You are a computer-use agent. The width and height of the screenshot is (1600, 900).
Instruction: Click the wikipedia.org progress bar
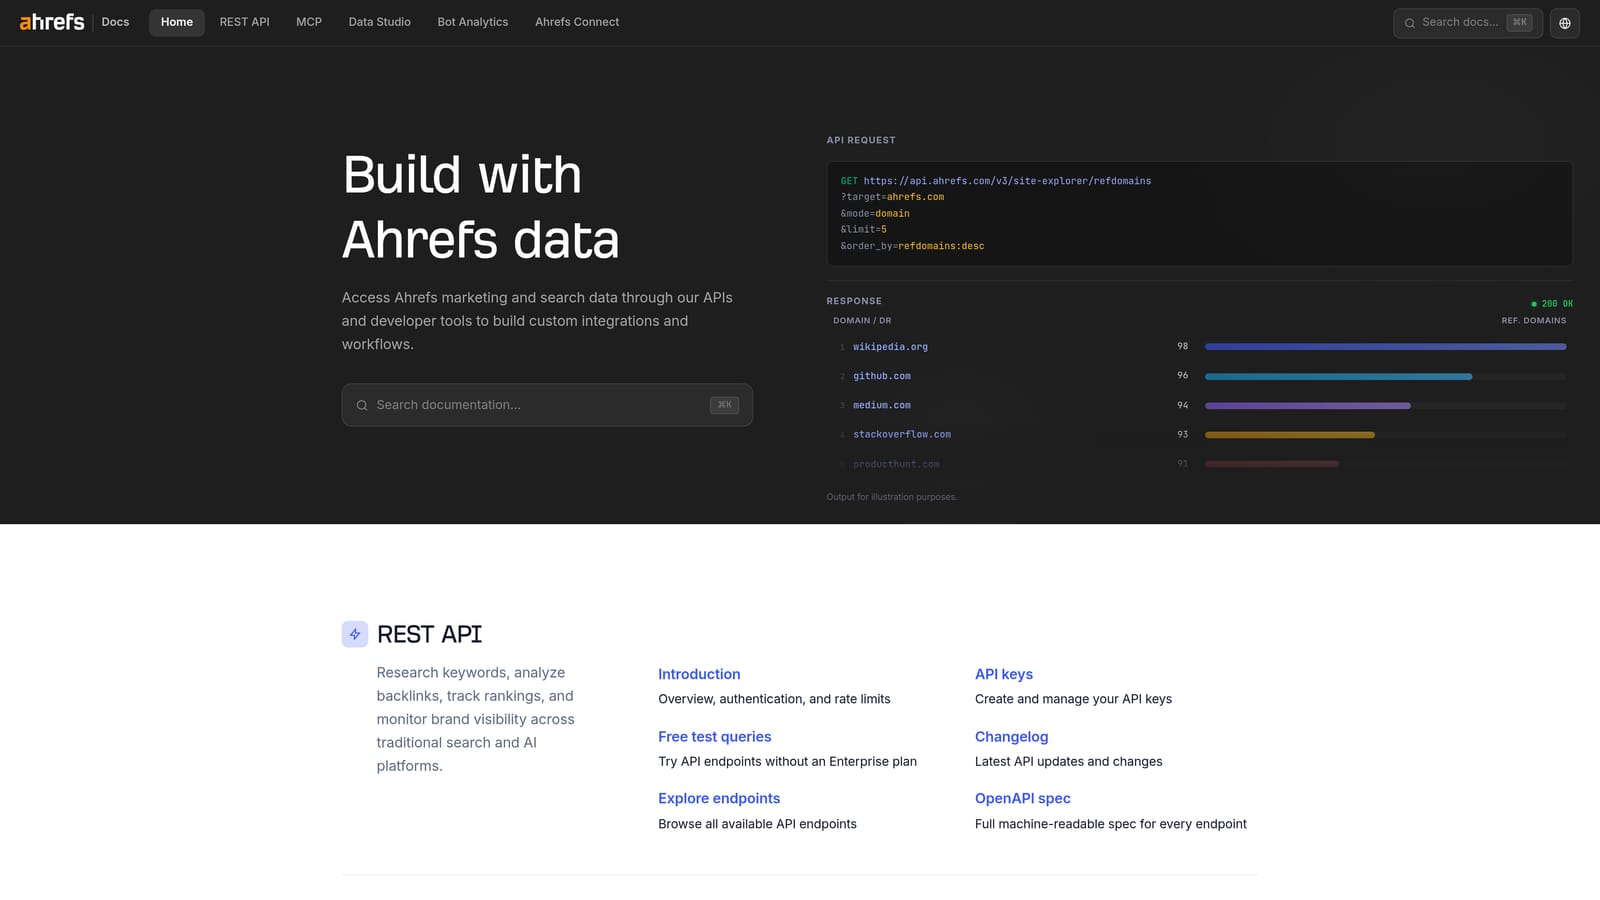1385,347
